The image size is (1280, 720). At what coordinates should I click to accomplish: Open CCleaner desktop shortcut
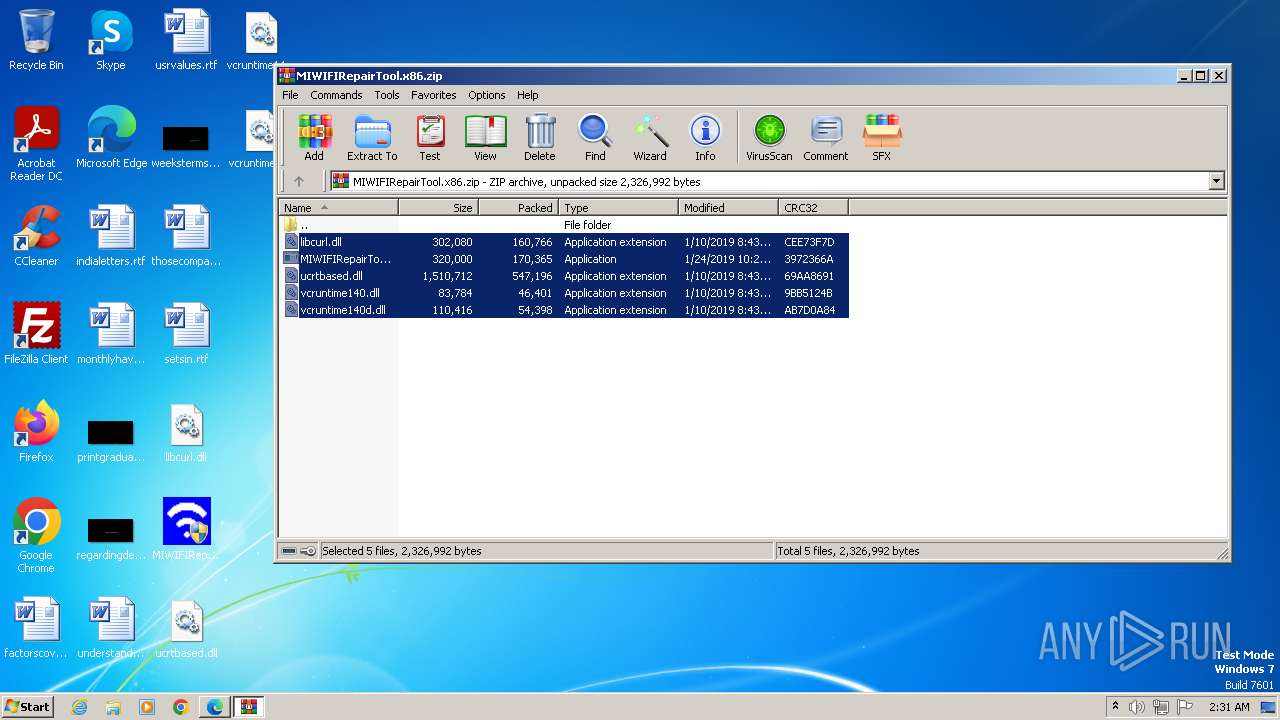coord(36,236)
